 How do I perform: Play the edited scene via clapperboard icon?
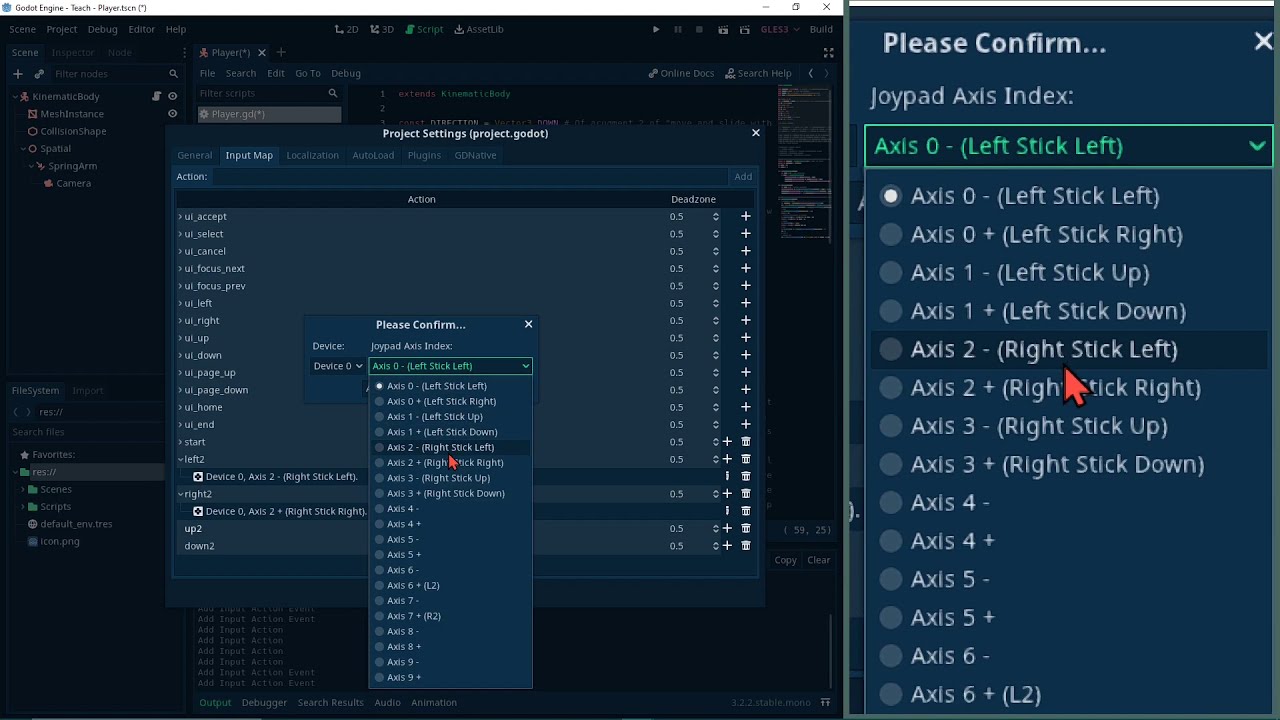[723, 29]
